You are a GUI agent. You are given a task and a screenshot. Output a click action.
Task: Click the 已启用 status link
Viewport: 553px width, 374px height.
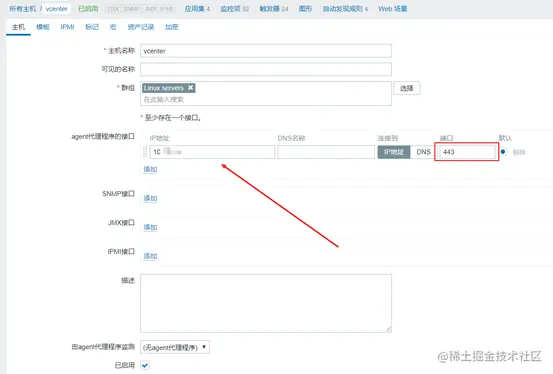coord(88,8)
